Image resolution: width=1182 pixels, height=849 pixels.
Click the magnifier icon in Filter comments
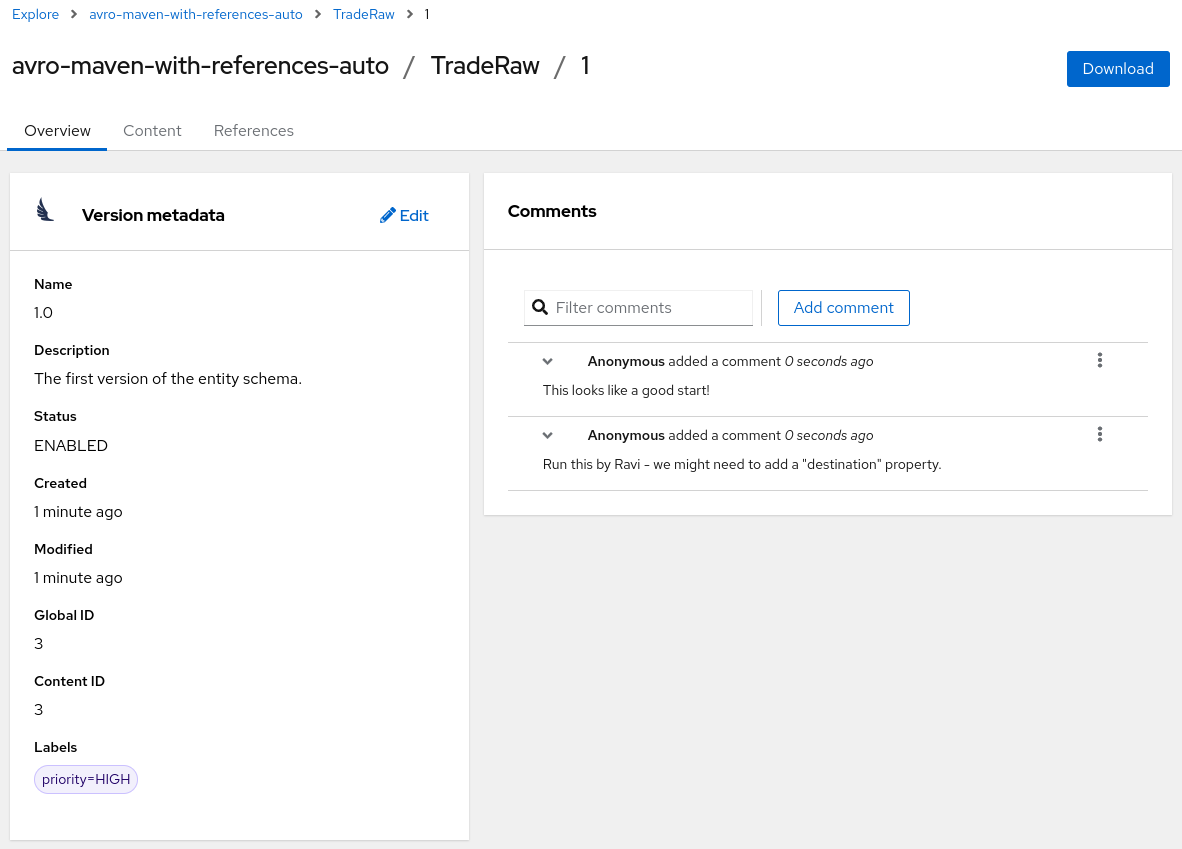pyautogui.click(x=541, y=307)
